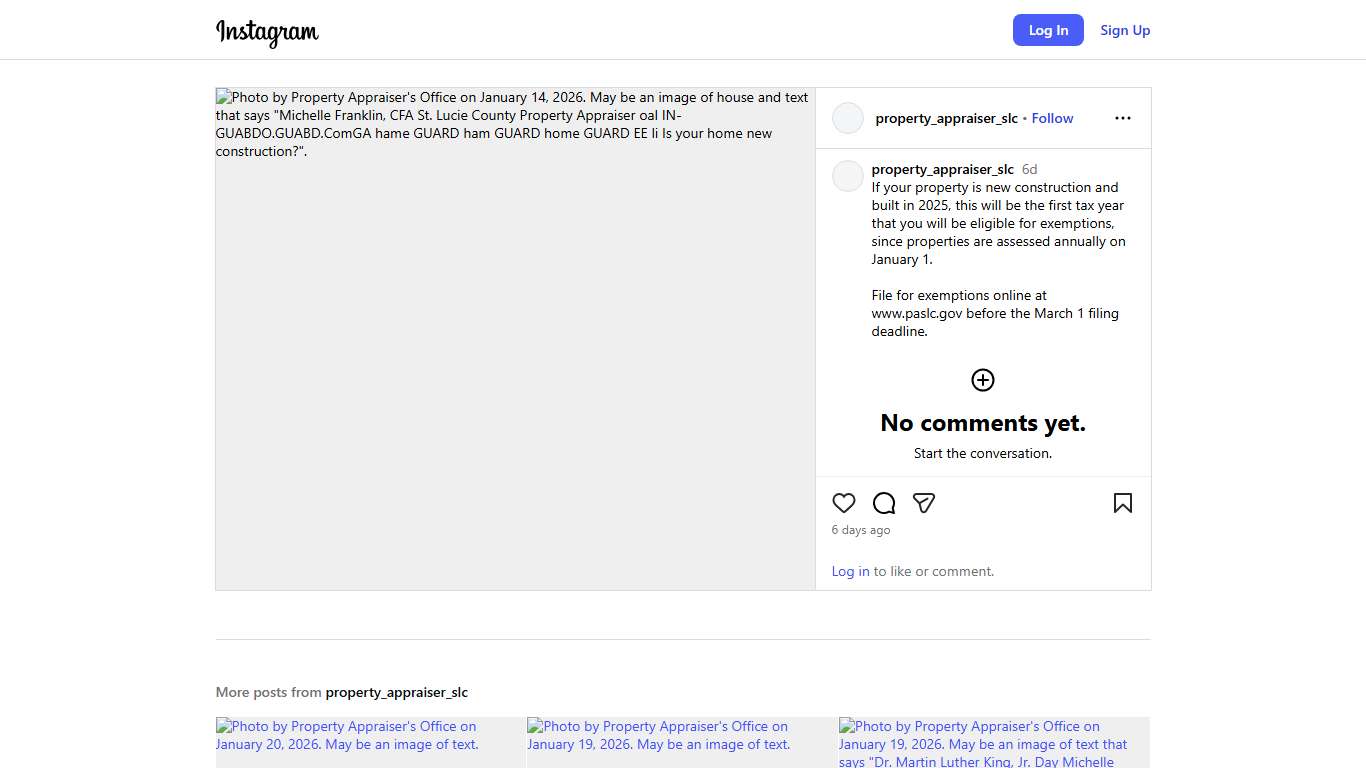The image size is (1366, 768).
Task: Click the Instagram logo
Action: (x=267, y=32)
